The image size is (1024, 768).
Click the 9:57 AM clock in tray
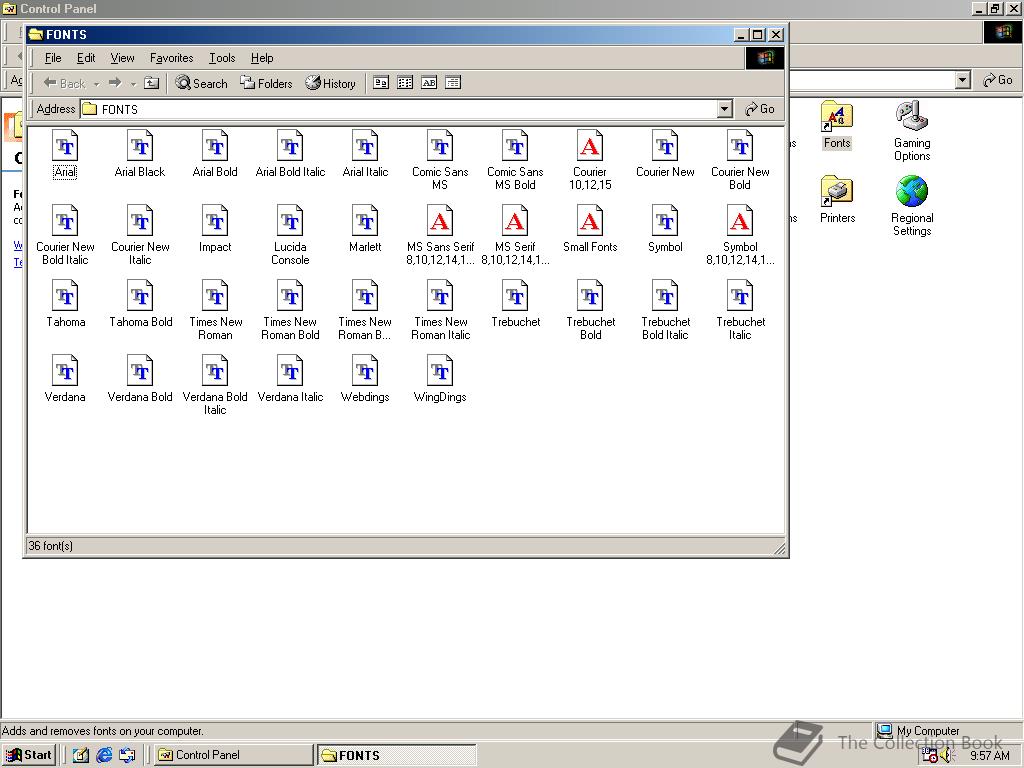click(x=989, y=756)
